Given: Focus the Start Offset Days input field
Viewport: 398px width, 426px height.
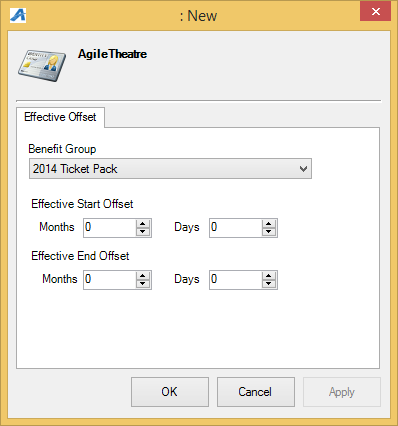Looking at the screenshot, I should coord(236,228).
